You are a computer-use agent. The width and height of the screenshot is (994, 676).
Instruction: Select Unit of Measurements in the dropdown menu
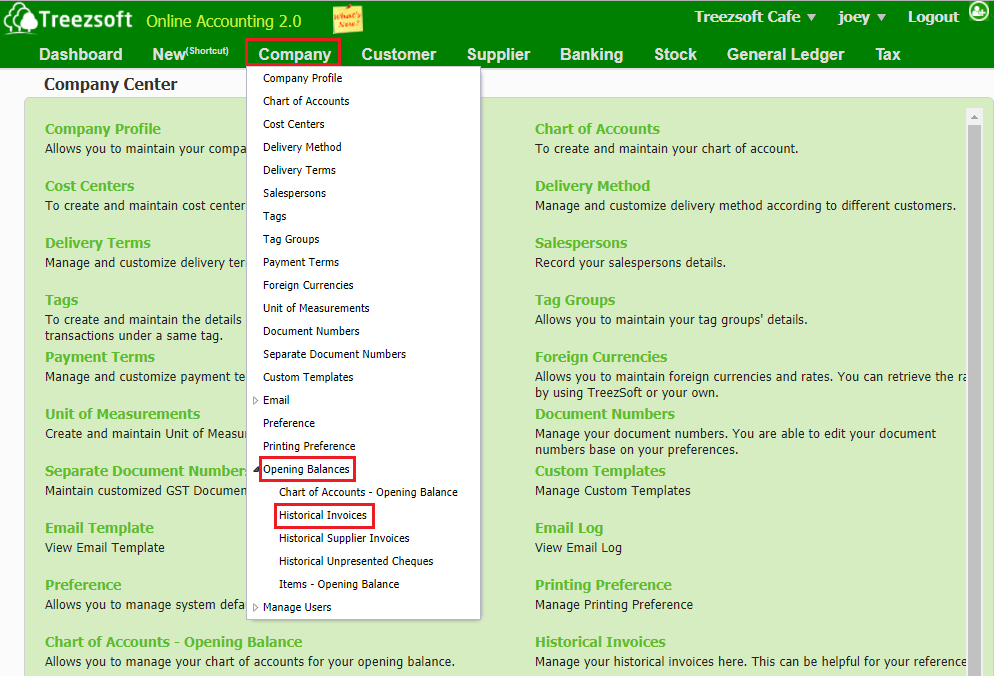[x=316, y=308]
